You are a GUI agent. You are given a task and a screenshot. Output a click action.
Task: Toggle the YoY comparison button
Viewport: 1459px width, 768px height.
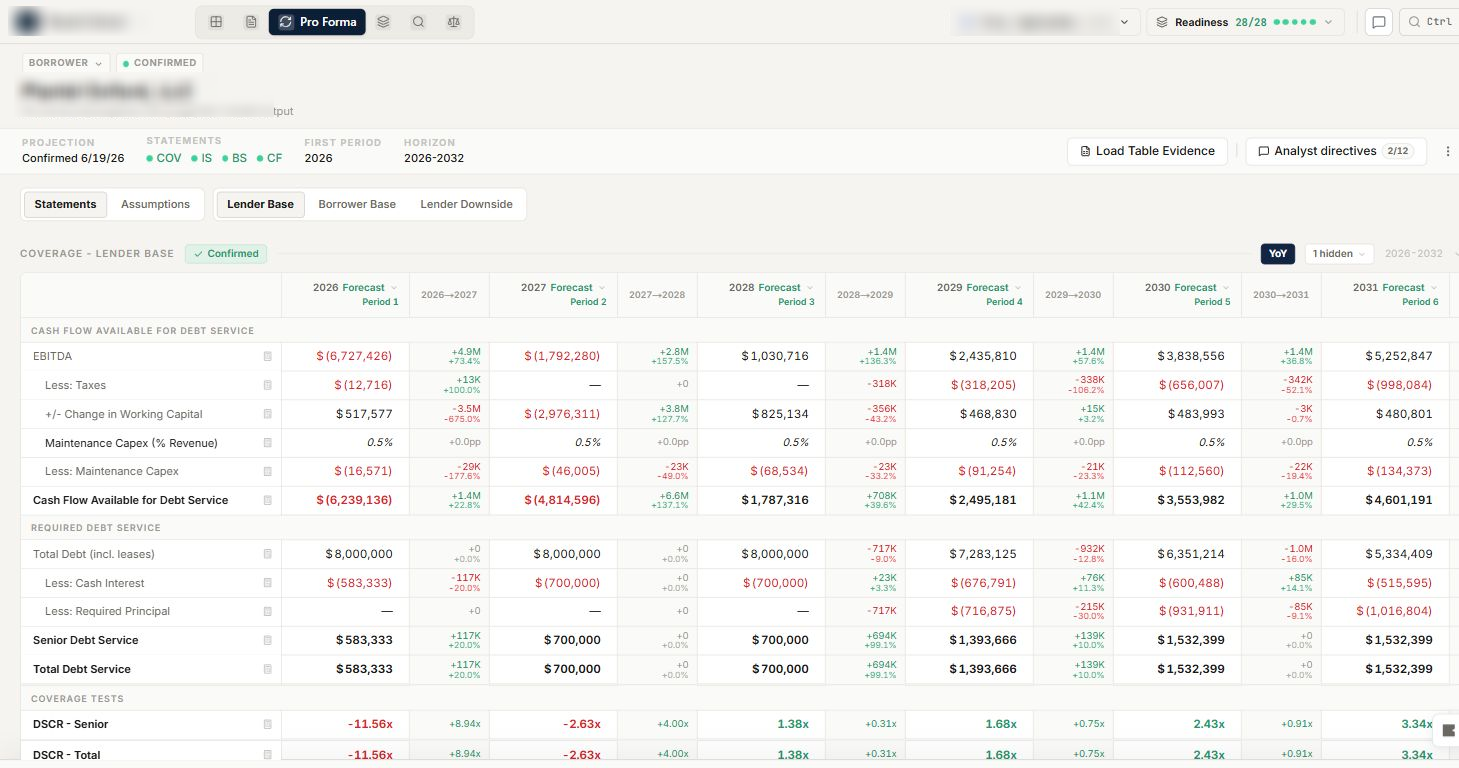point(1278,254)
